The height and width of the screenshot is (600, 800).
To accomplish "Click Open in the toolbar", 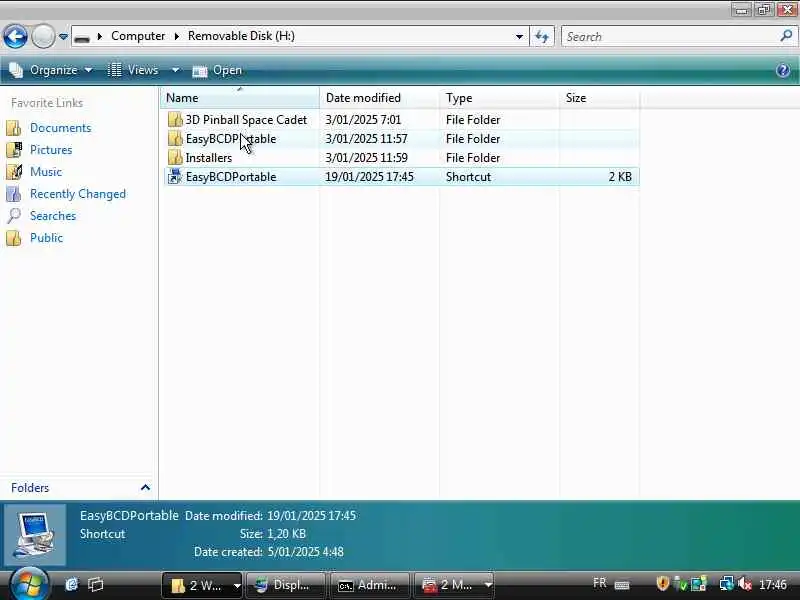I will 217,70.
